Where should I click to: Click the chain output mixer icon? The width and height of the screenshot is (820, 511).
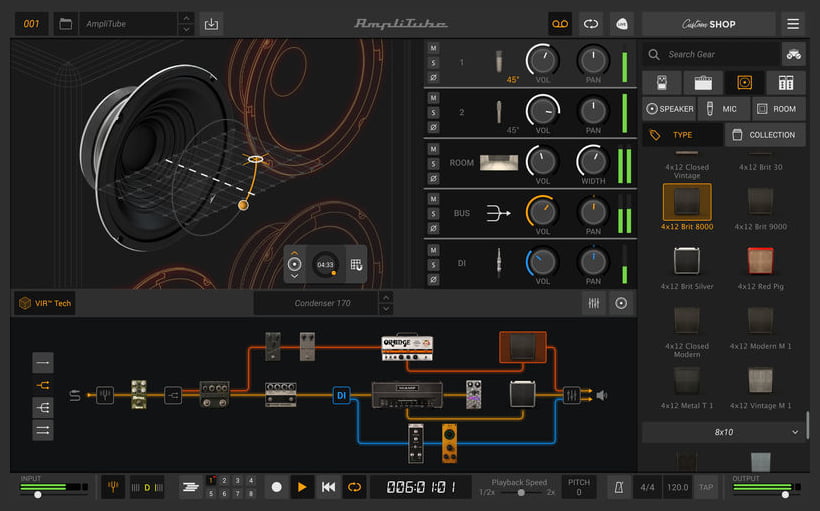572,395
